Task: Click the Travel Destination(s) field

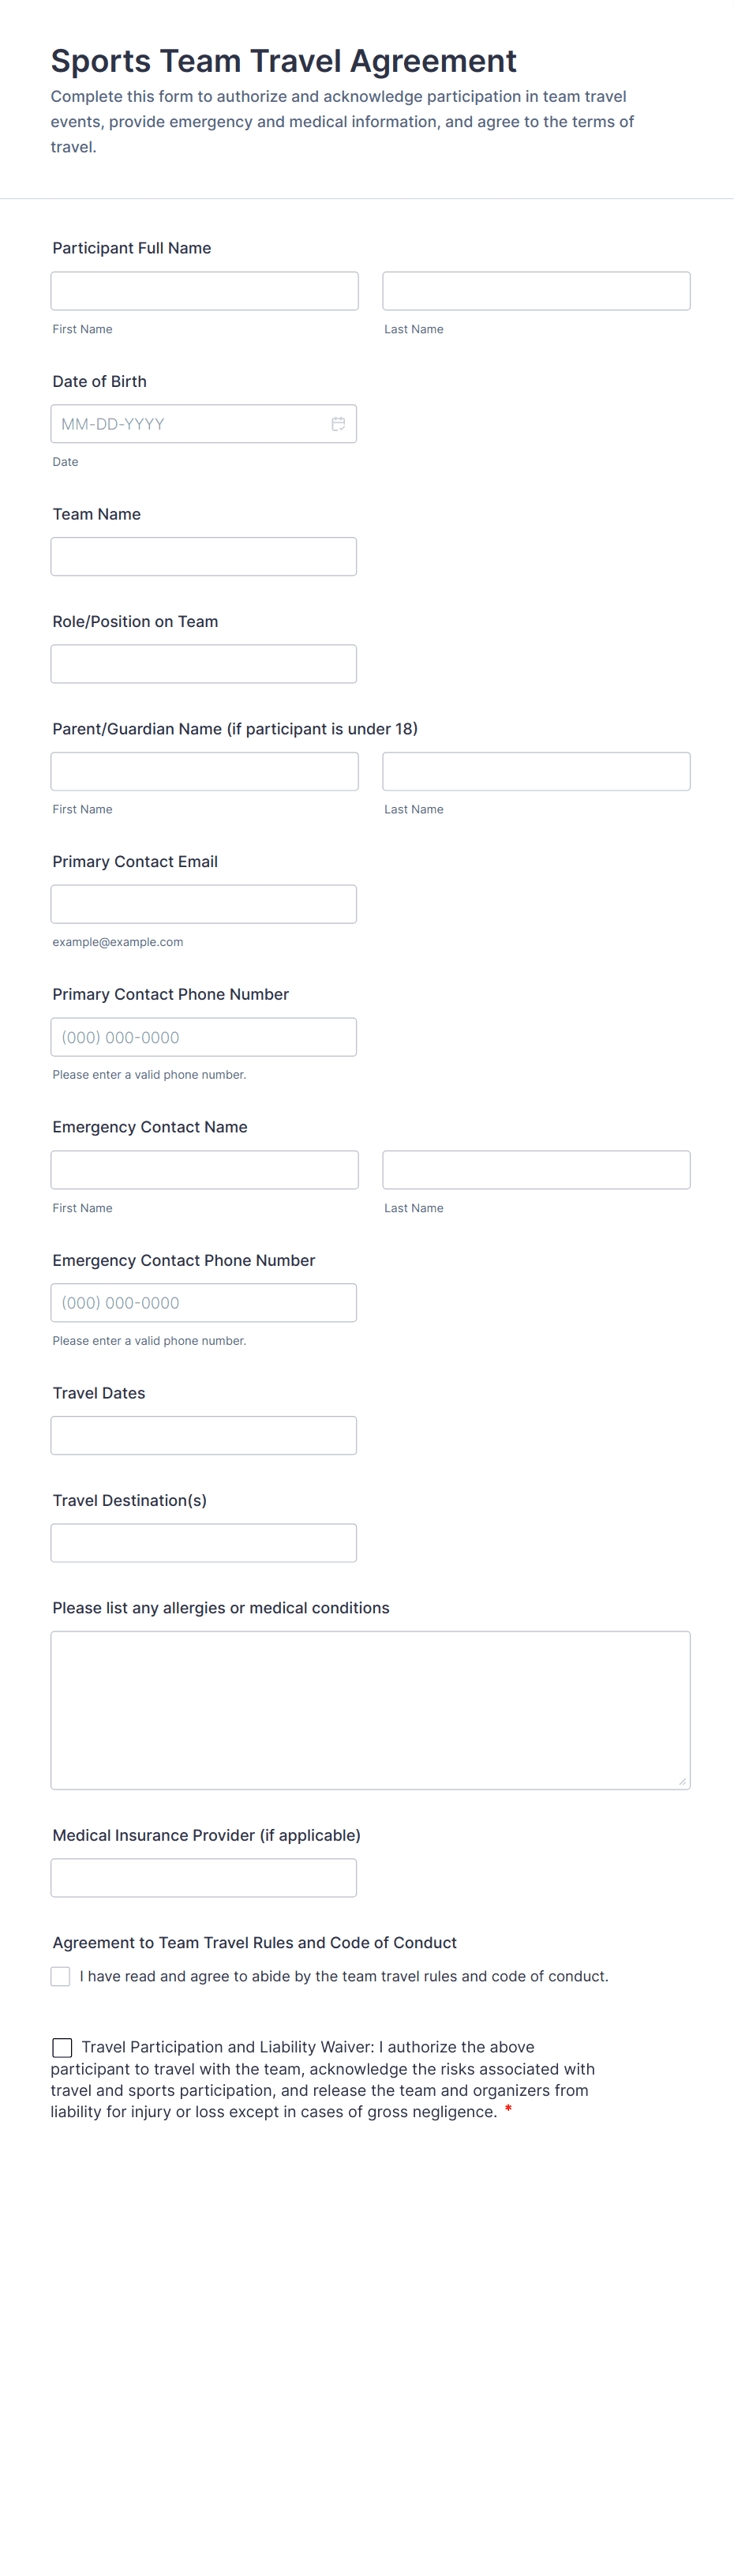Action: [204, 1543]
